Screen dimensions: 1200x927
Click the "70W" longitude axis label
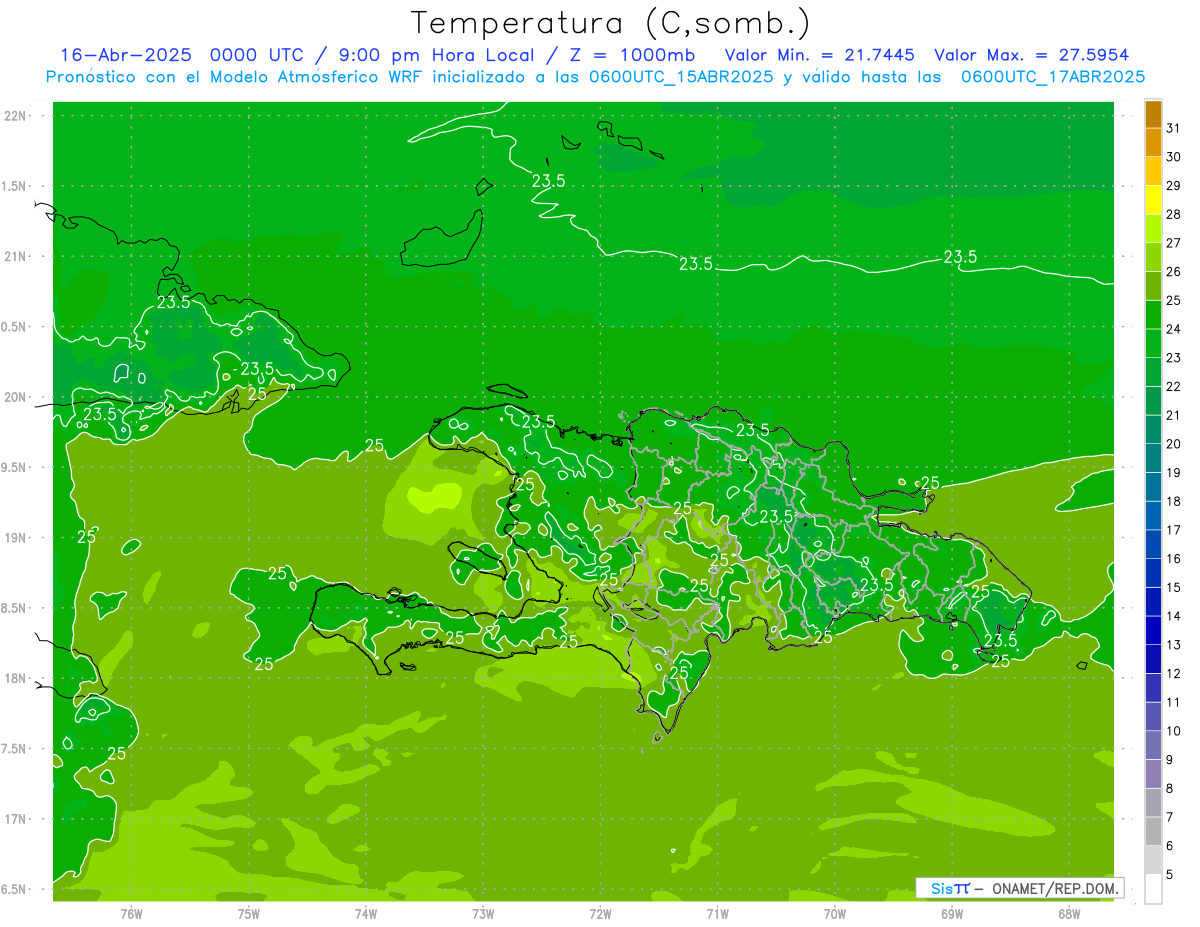(835, 913)
